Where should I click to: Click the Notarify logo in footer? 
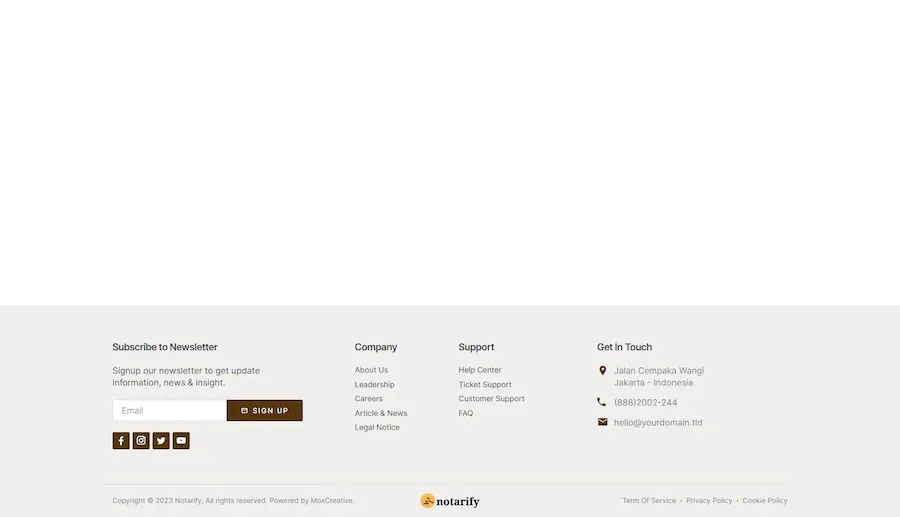coord(450,501)
